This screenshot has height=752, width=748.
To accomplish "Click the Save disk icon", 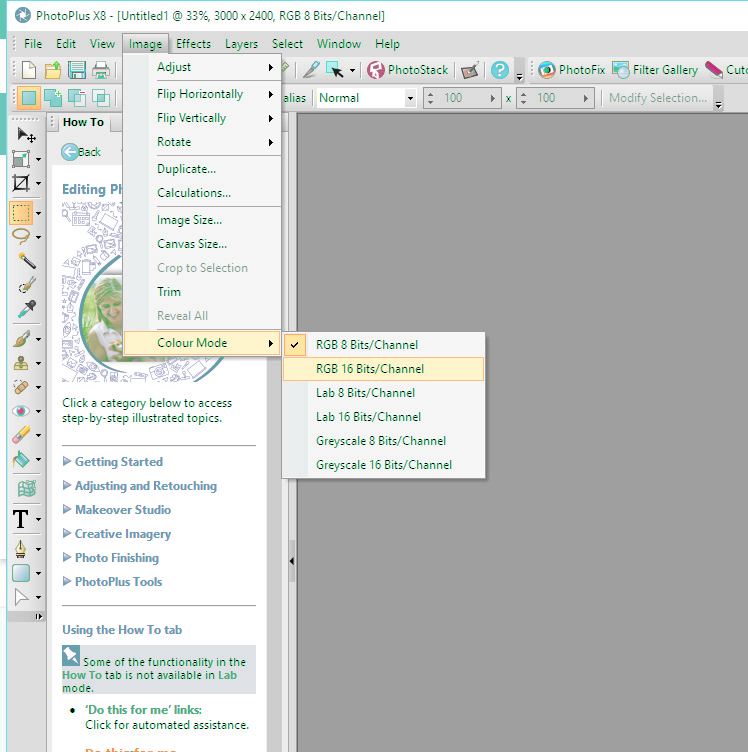I will 77,70.
